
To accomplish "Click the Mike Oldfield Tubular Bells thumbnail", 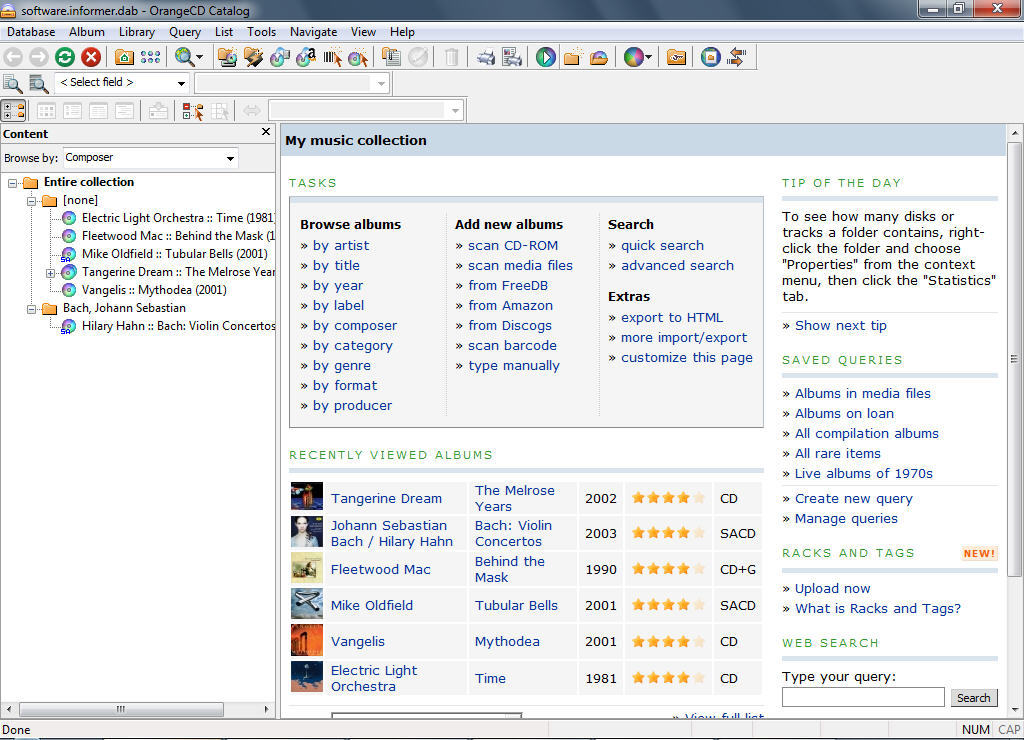I will point(307,604).
